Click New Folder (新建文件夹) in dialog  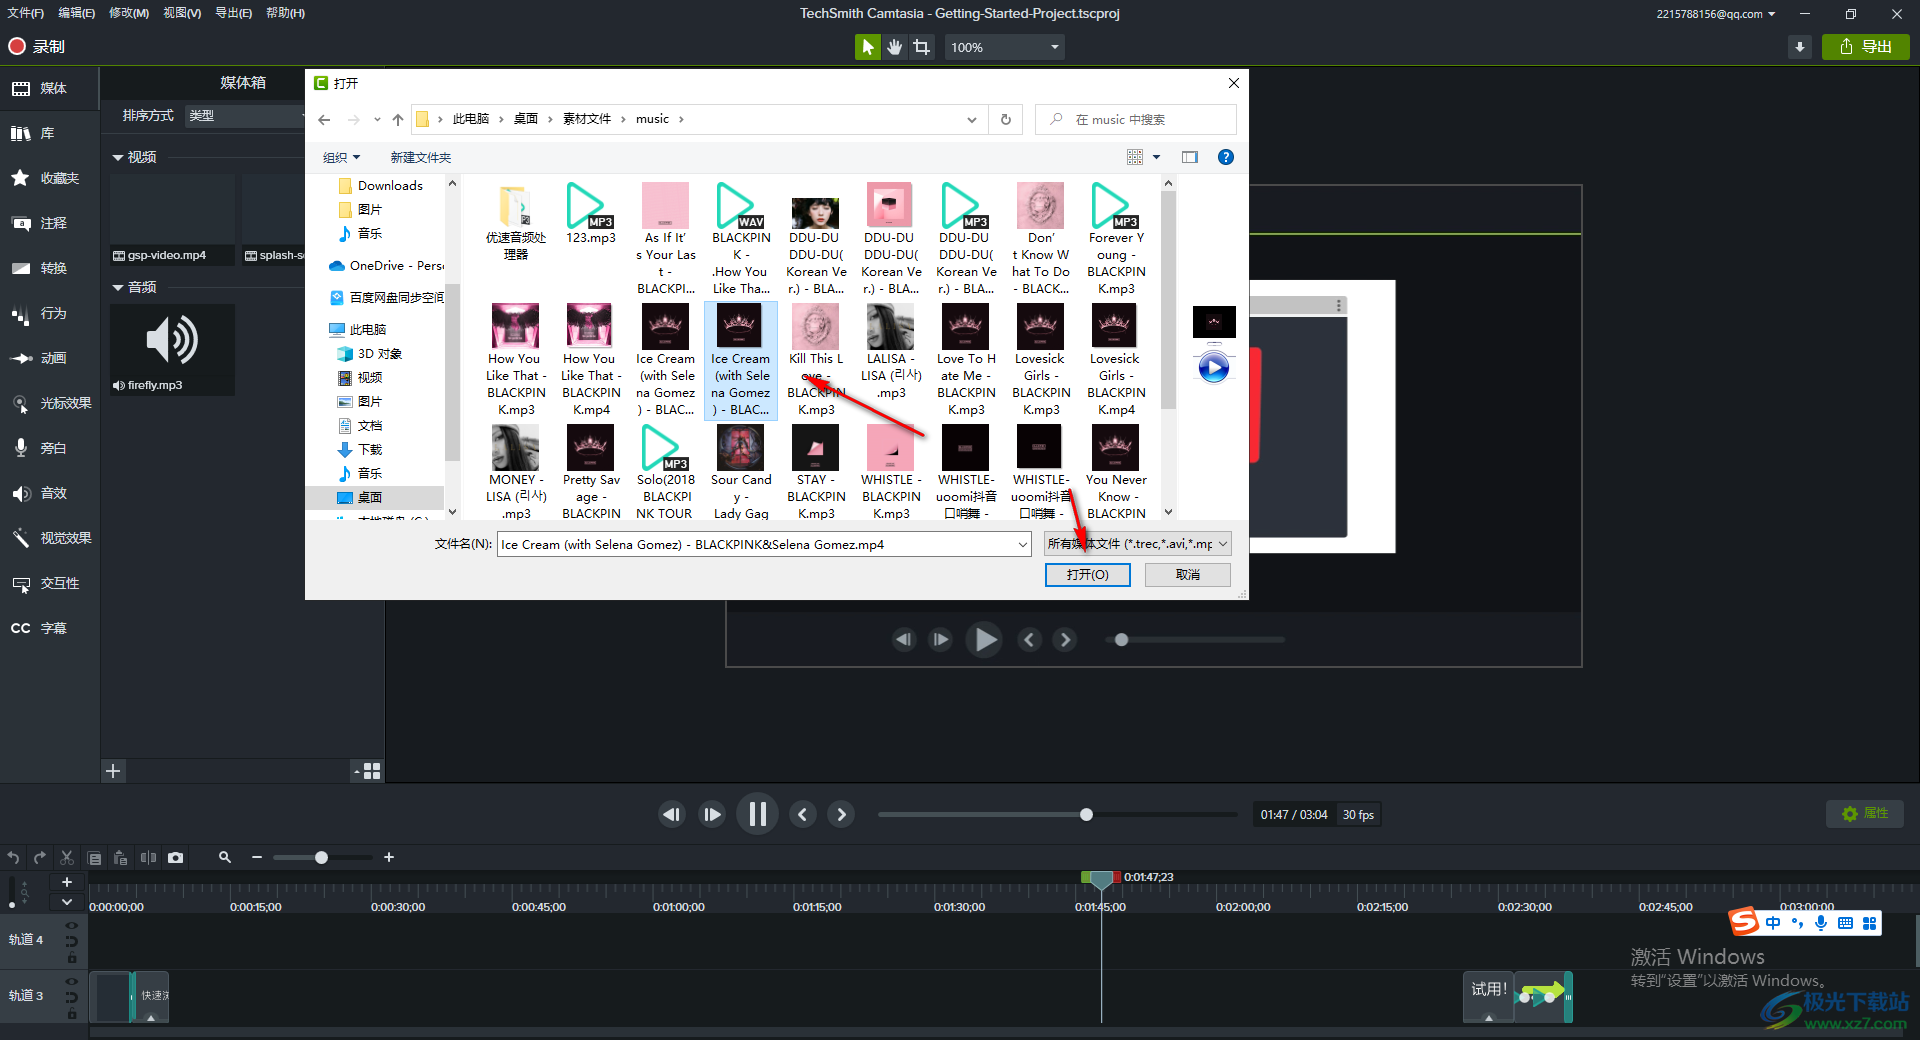[421, 158]
